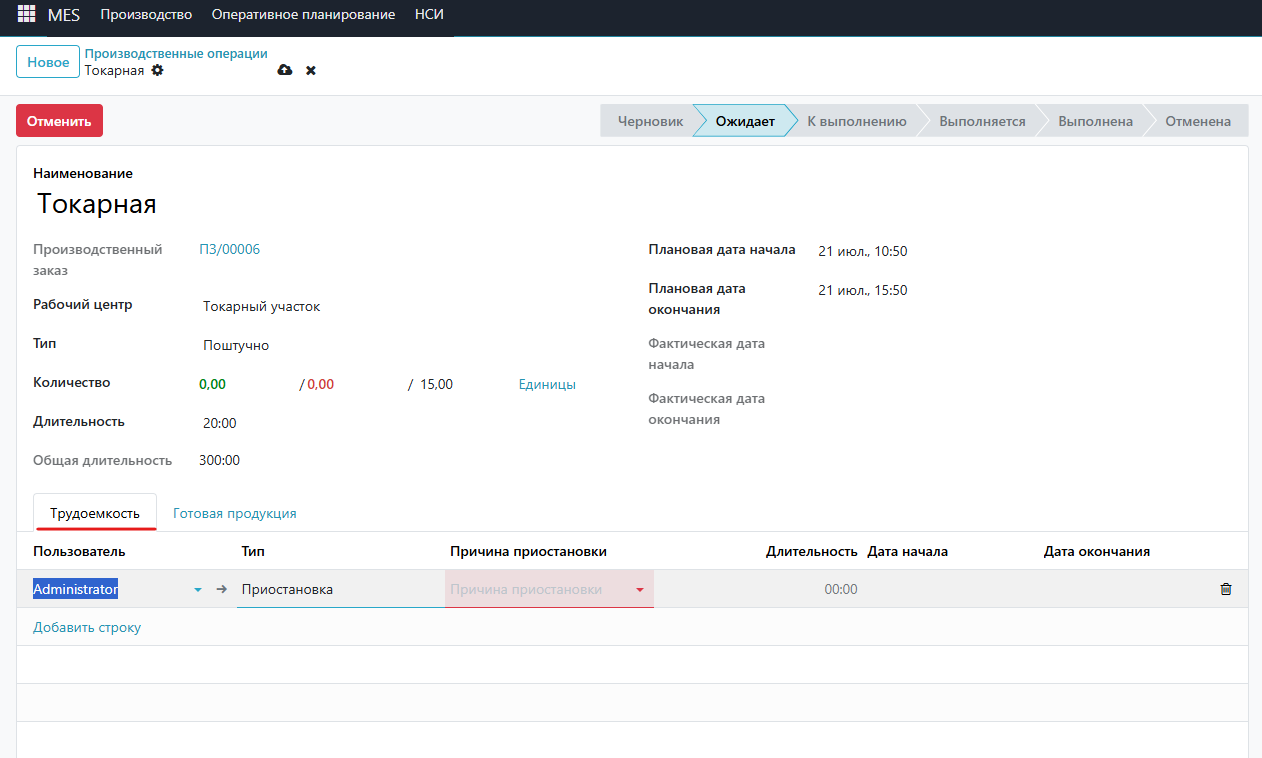Click planned start date 21 июл., 10:50

(x=863, y=251)
